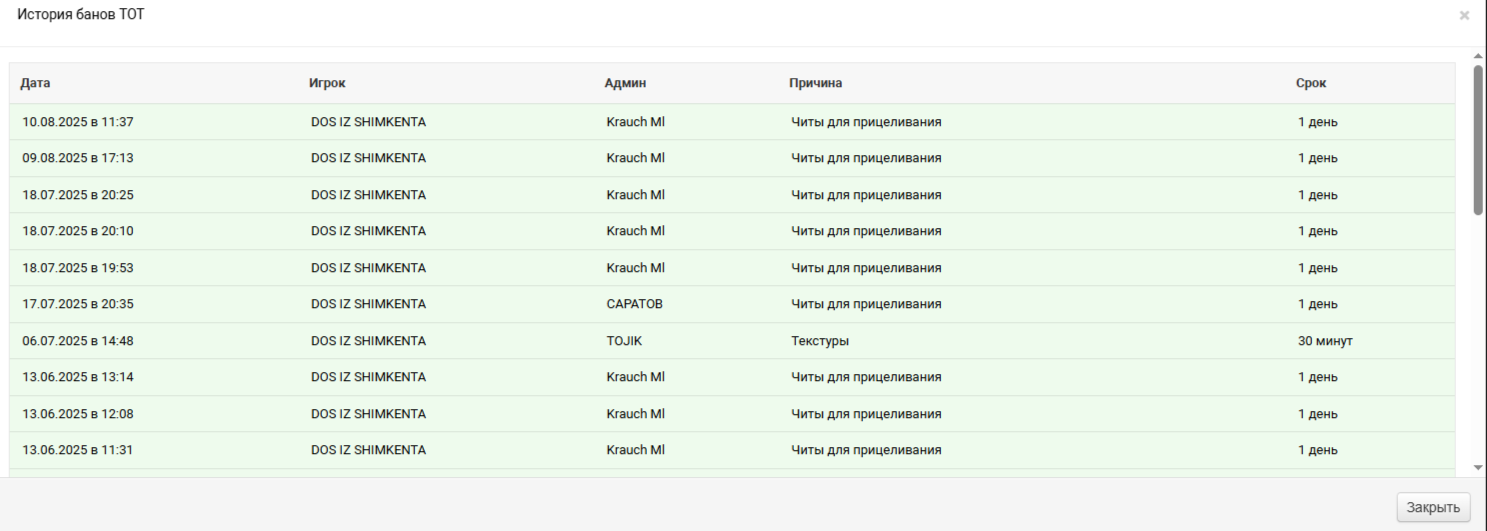
Task: Select the row dated 10.08.2025 в 11:37
Action: 732,122
